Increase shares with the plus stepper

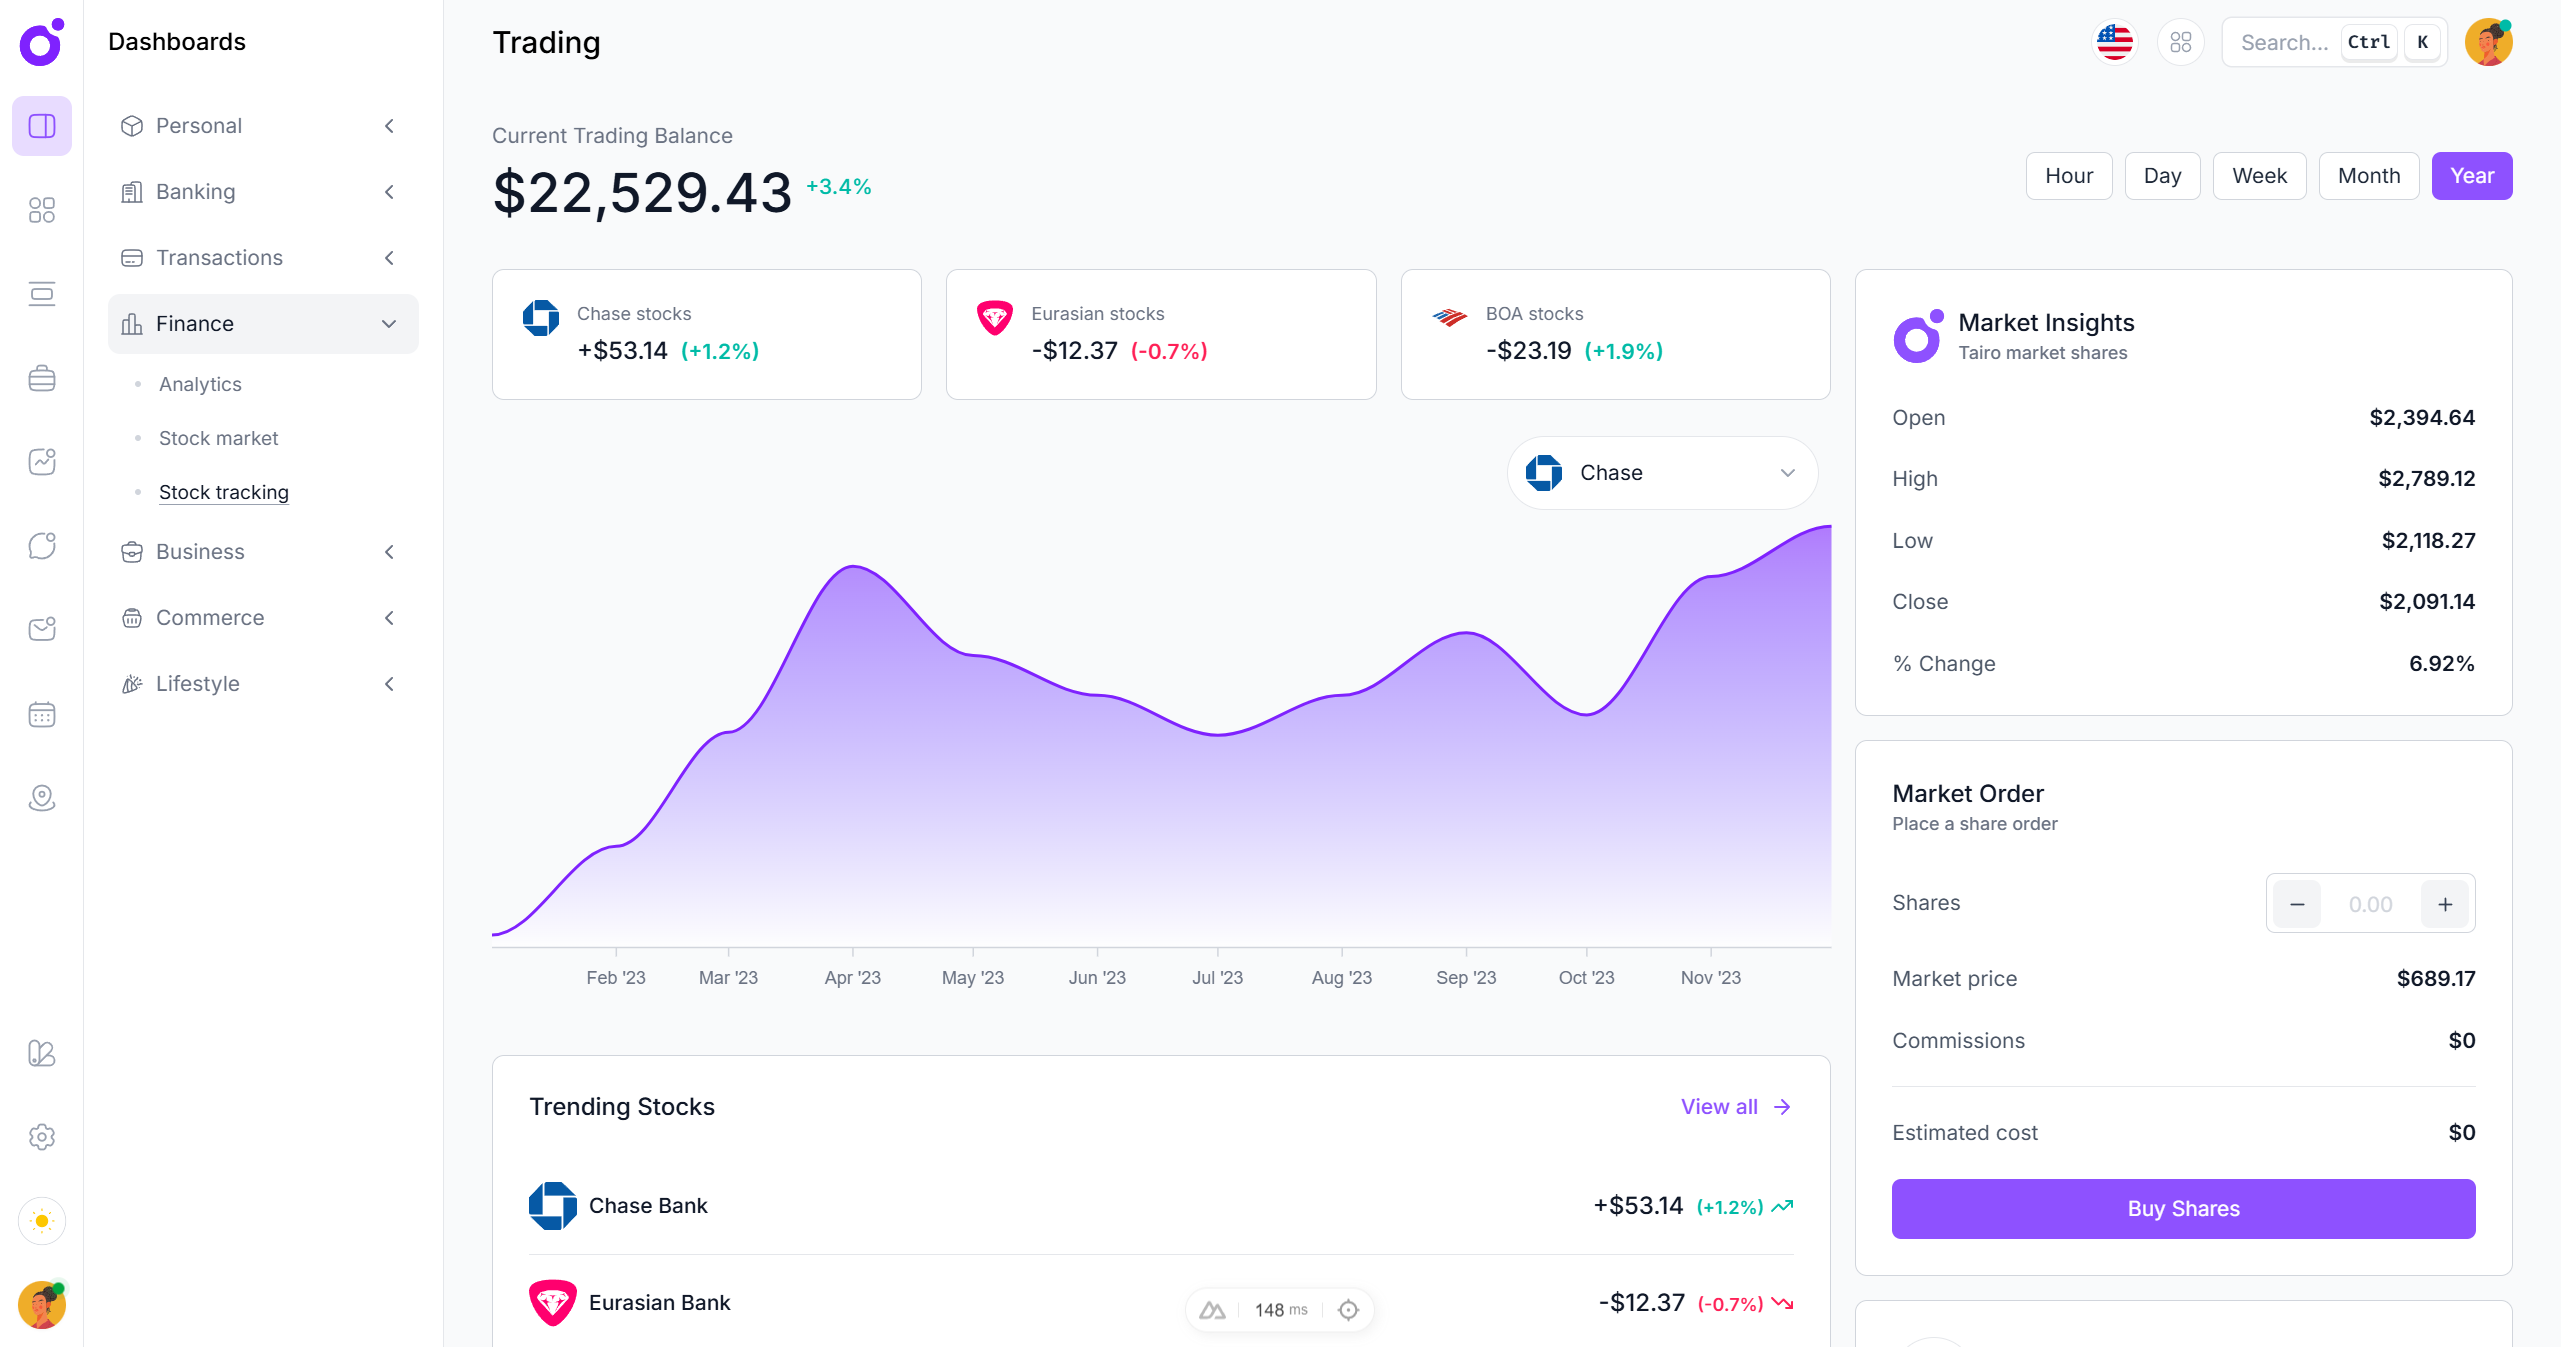(x=2443, y=903)
